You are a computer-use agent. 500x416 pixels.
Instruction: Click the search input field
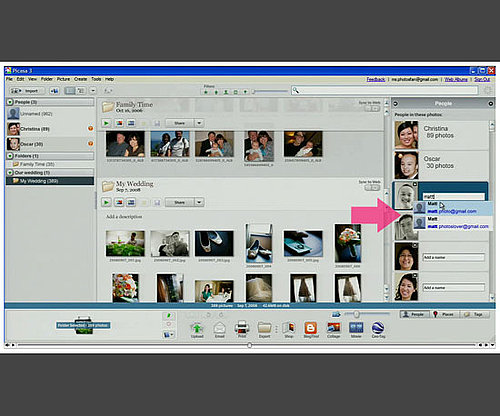[385, 90]
